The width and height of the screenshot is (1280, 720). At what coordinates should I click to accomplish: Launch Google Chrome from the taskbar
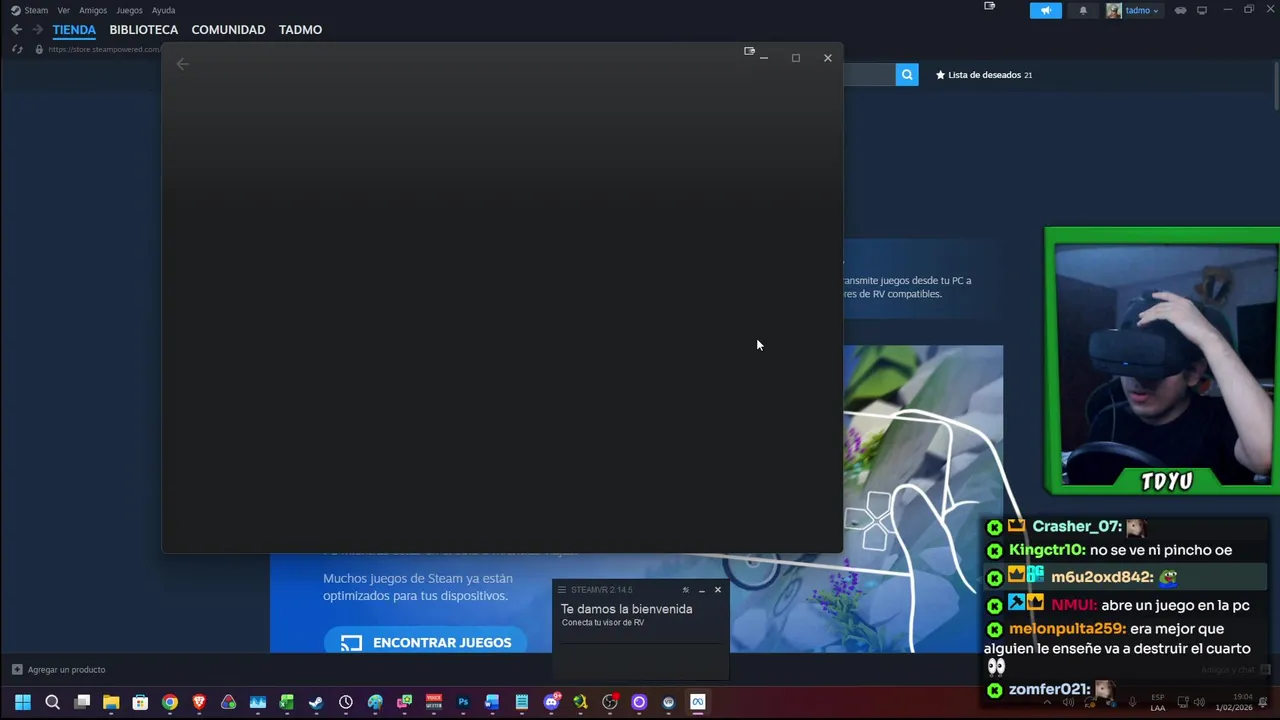pos(170,702)
